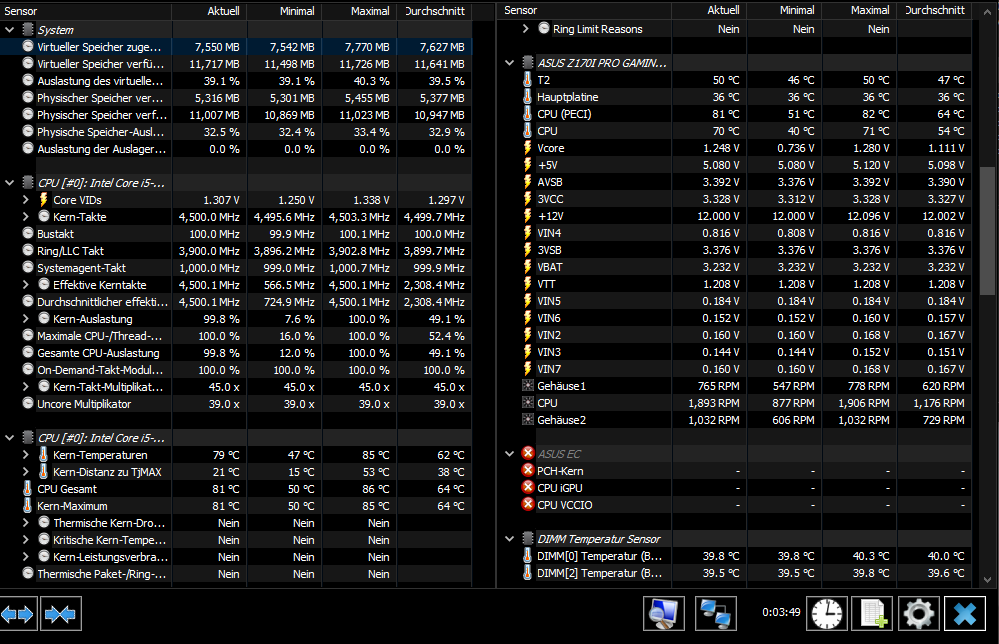The image size is (999, 644).
Task: Expand the Ring Limit Reasons row
Action: 526,29
